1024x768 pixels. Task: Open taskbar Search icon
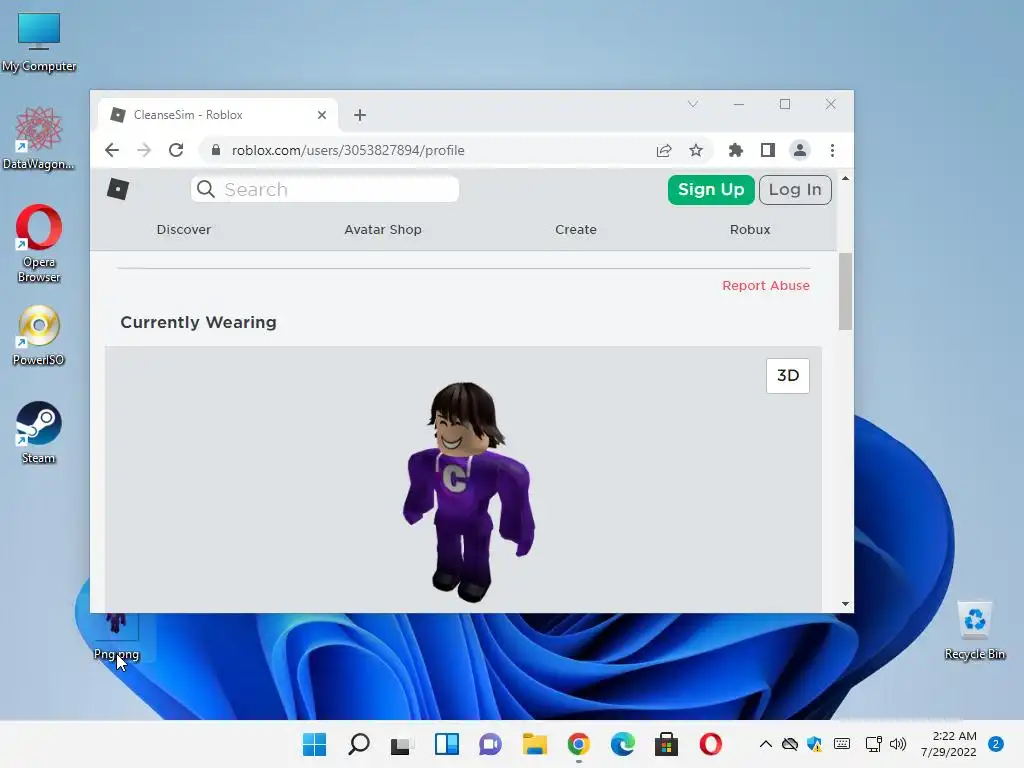pos(359,744)
